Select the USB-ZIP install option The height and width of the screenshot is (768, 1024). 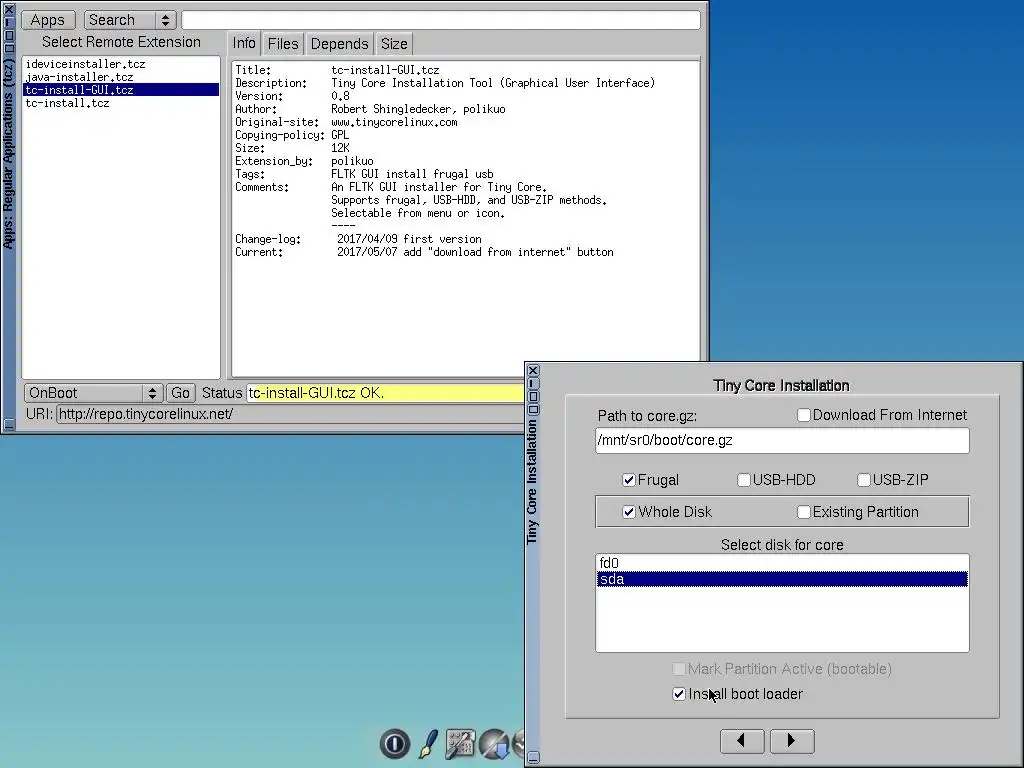coord(863,480)
